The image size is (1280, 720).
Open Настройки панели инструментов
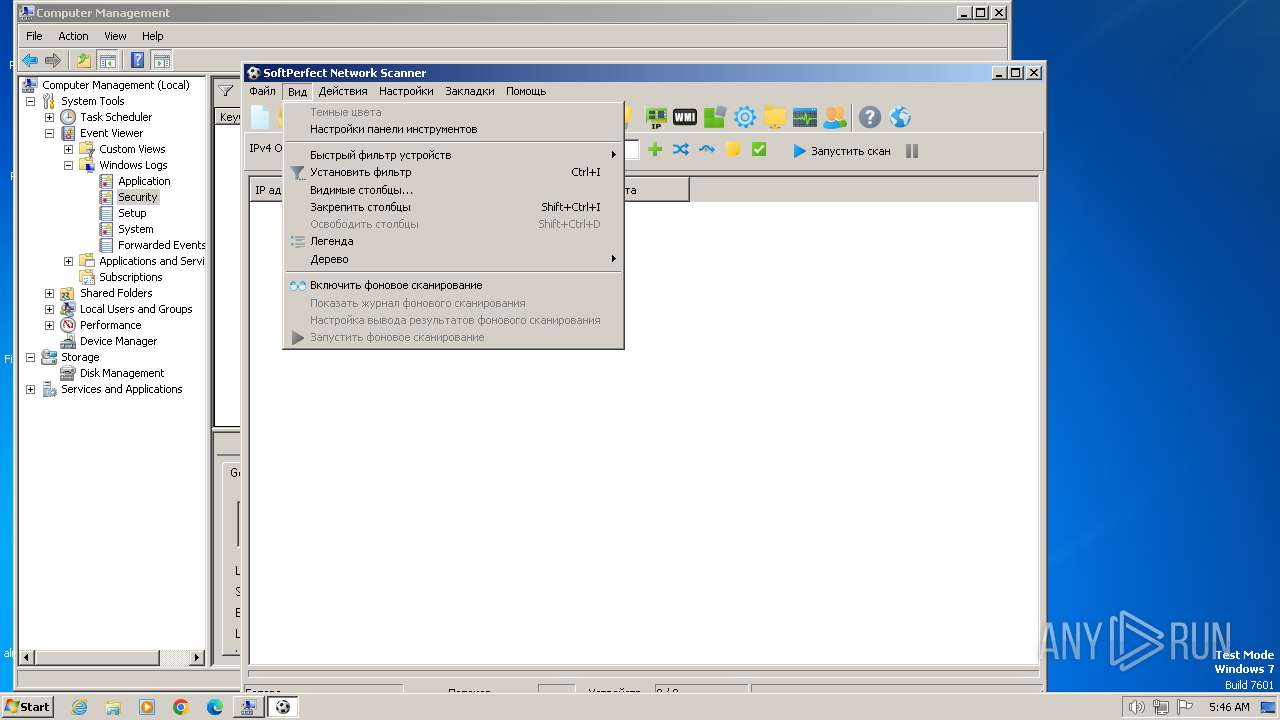click(453, 129)
